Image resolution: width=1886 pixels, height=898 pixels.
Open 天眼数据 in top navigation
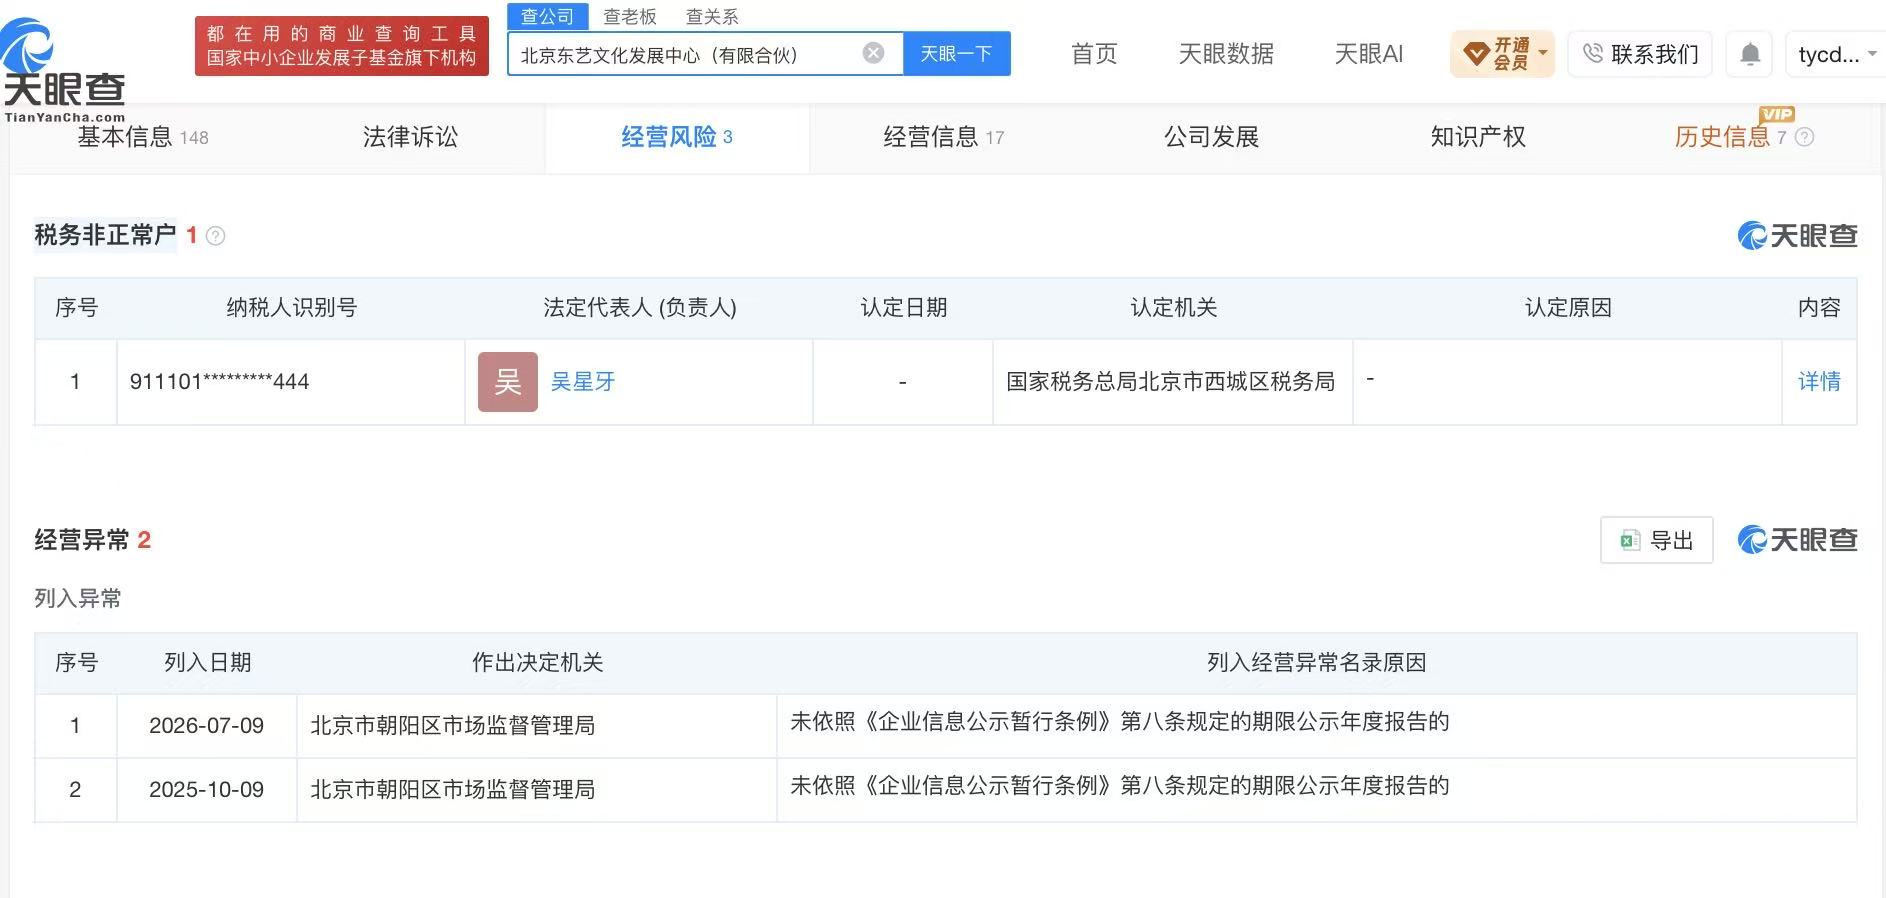click(x=1226, y=54)
